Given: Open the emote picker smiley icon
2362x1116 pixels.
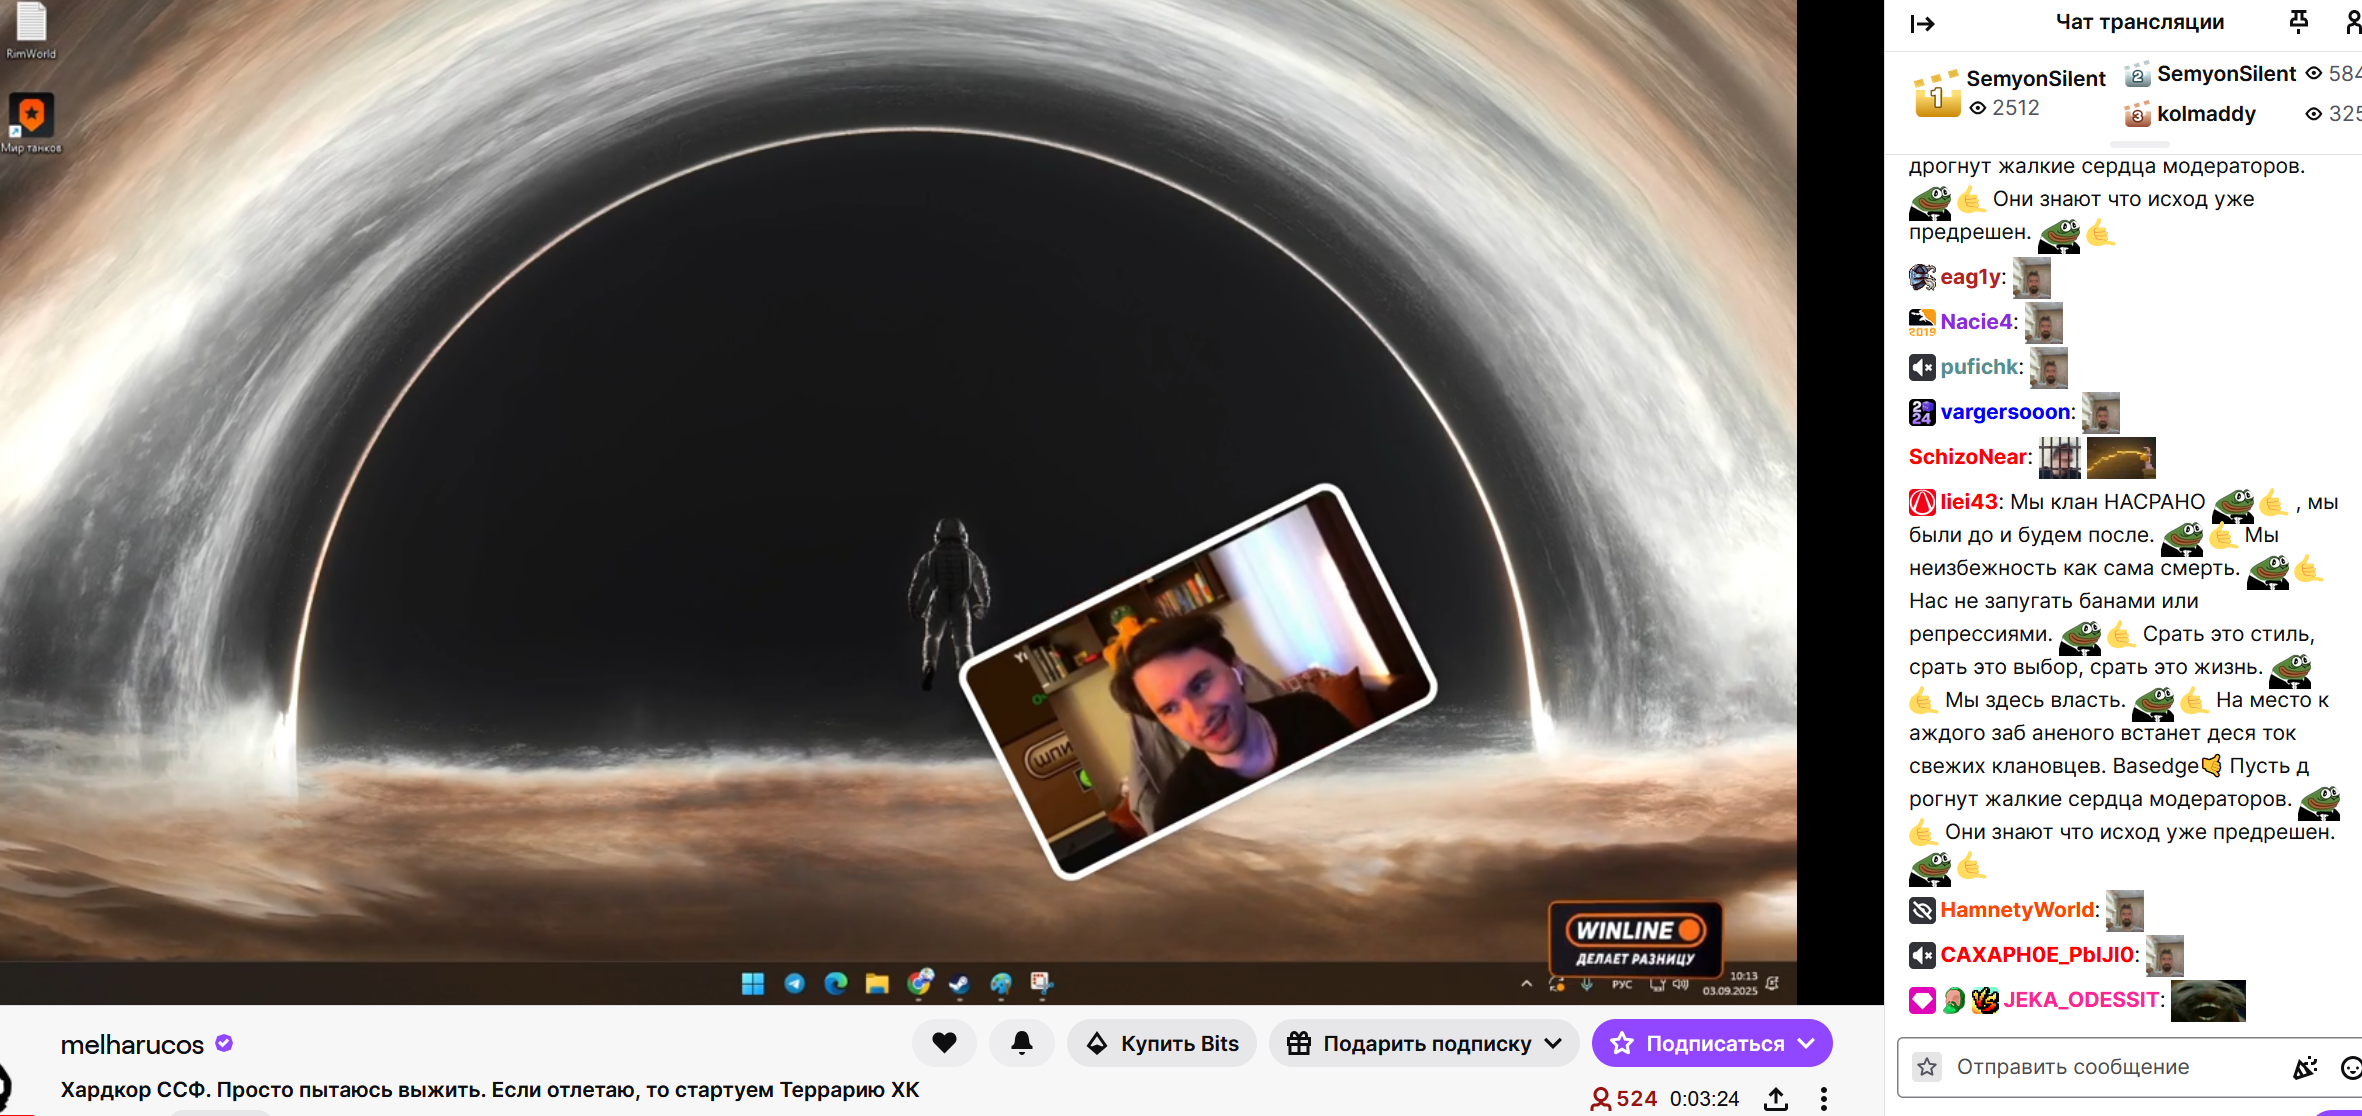Looking at the screenshot, I should (2350, 1067).
